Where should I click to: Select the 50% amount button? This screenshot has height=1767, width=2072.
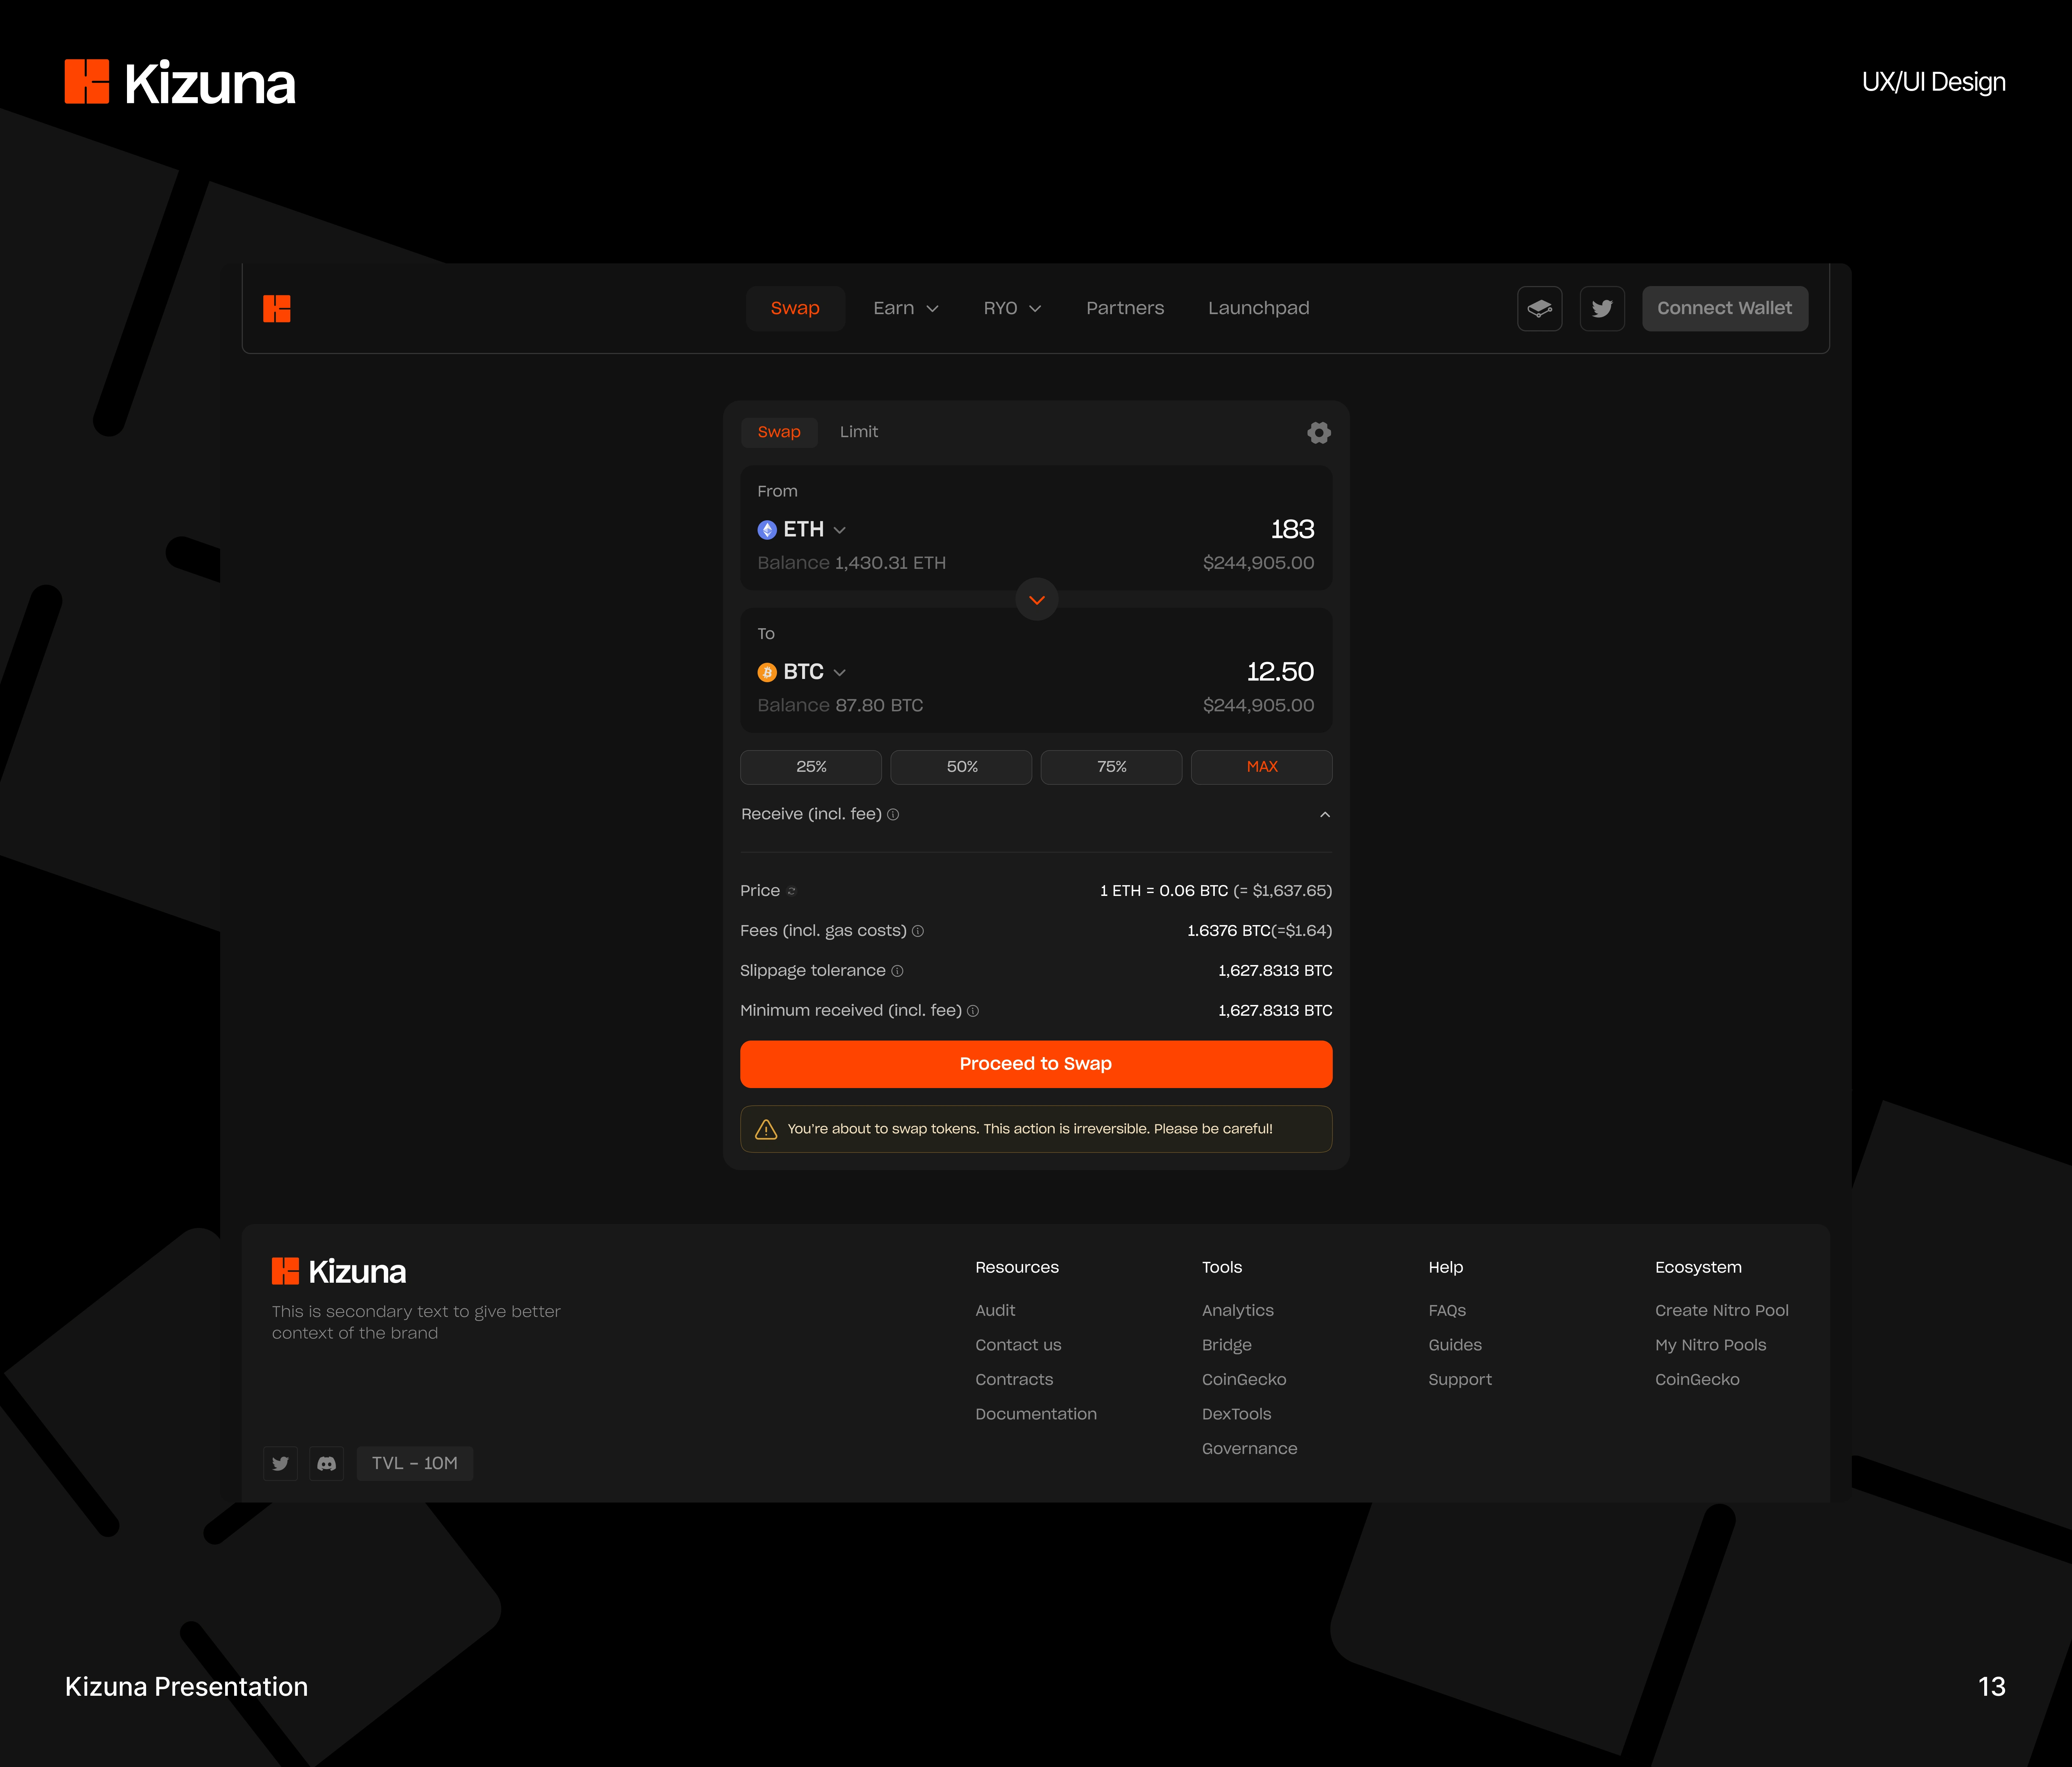coord(961,767)
